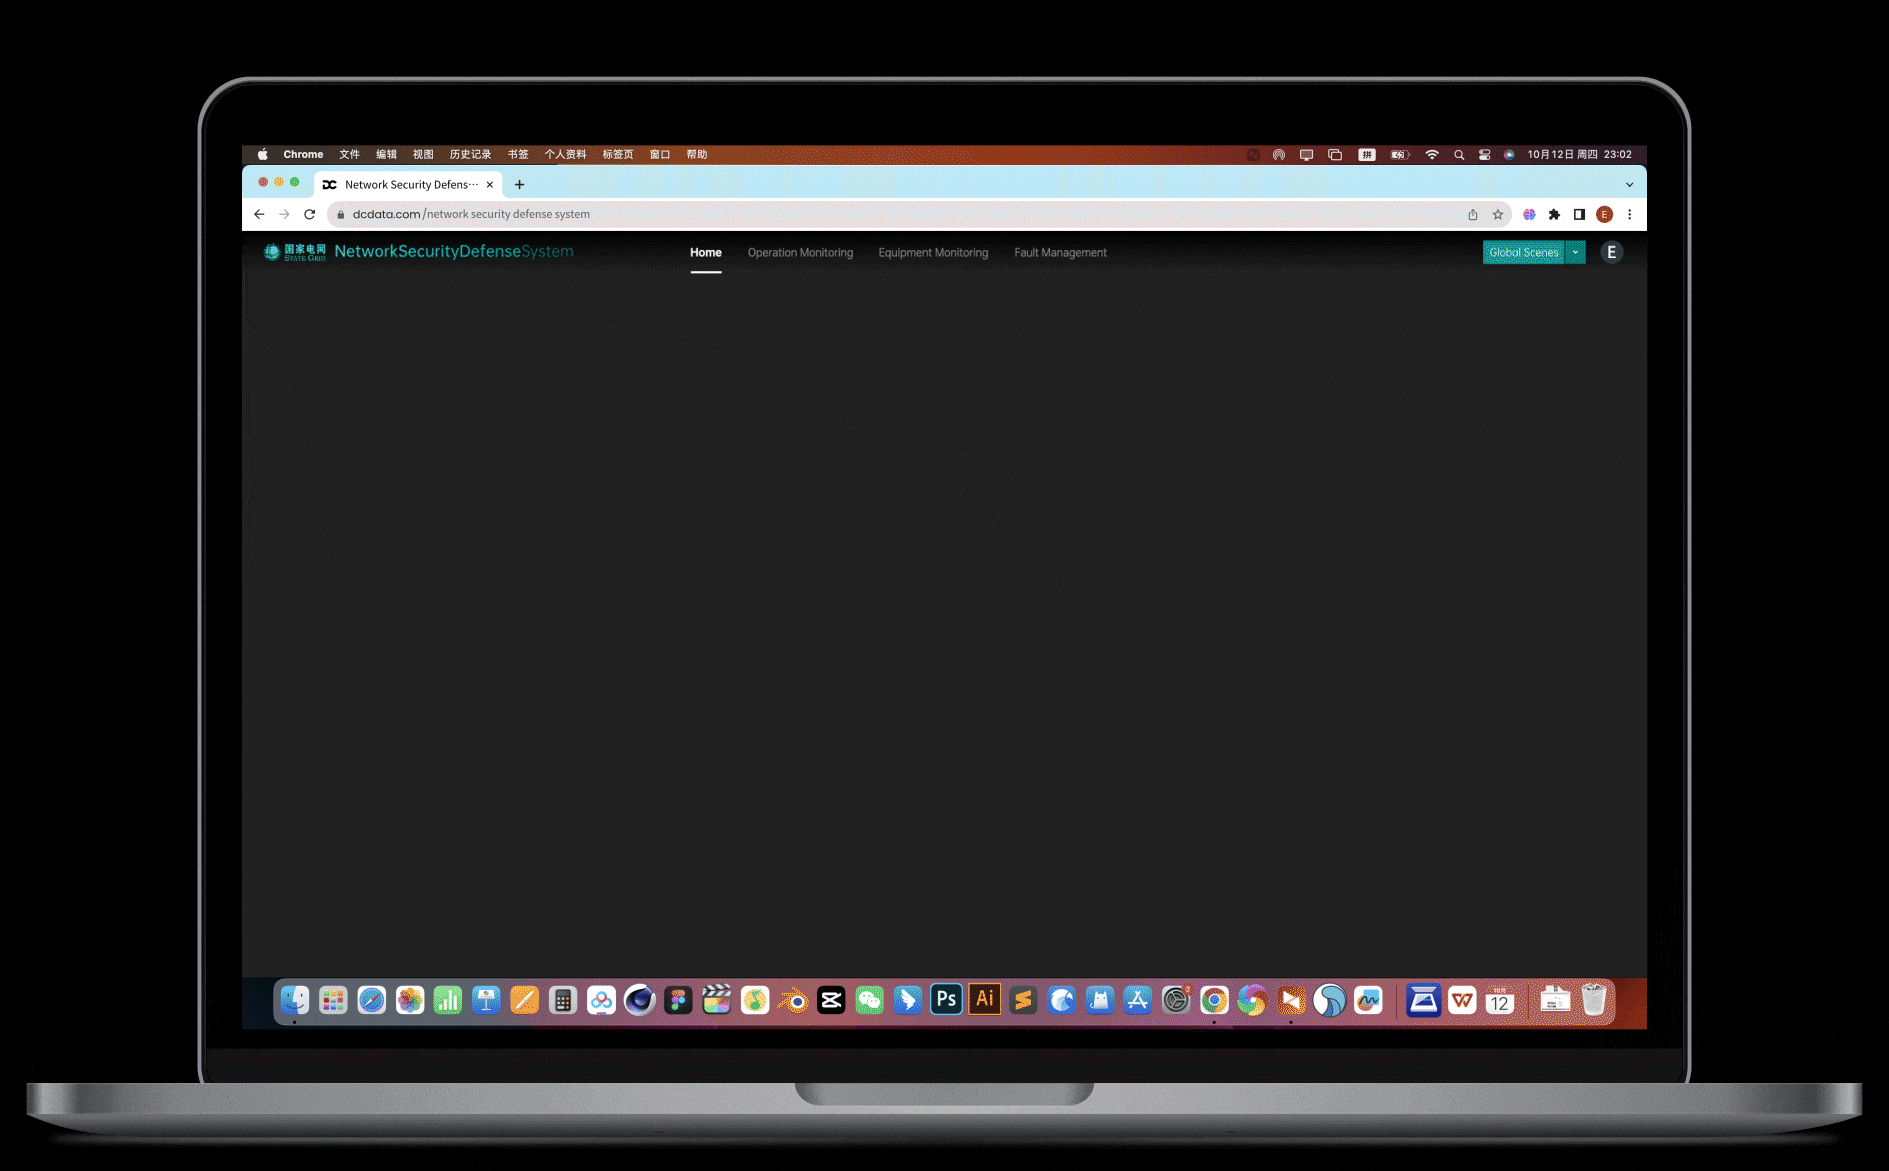Open Launchpad from the dock
Image resolution: width=1889 pixels, height=1171 pixels.
click(333, 1000)
